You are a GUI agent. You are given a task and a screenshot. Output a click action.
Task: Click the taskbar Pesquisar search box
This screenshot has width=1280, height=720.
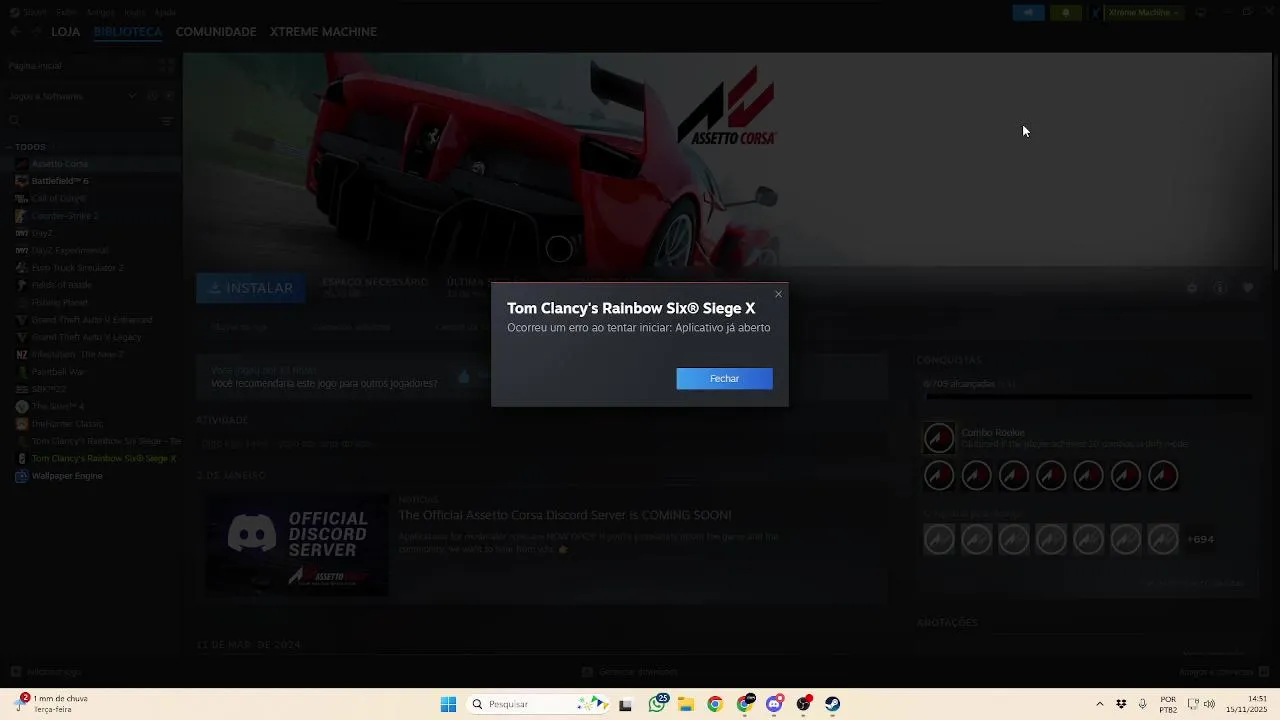point(538,704)
